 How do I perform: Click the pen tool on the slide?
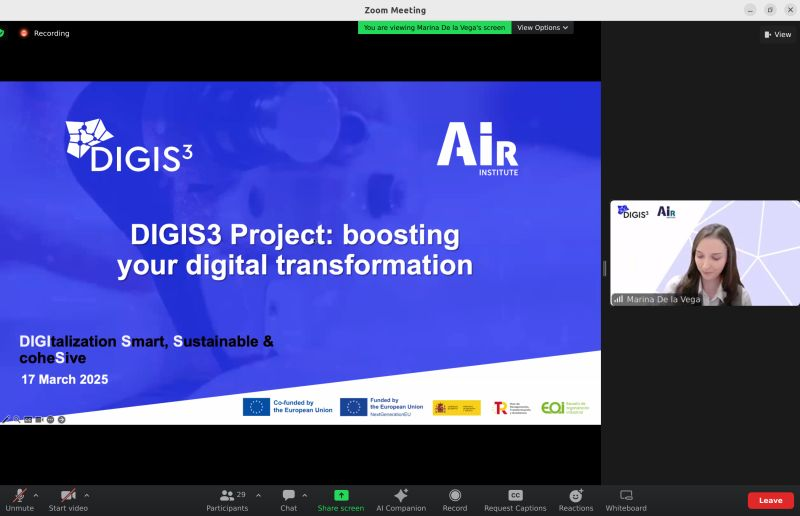(6, 420)
